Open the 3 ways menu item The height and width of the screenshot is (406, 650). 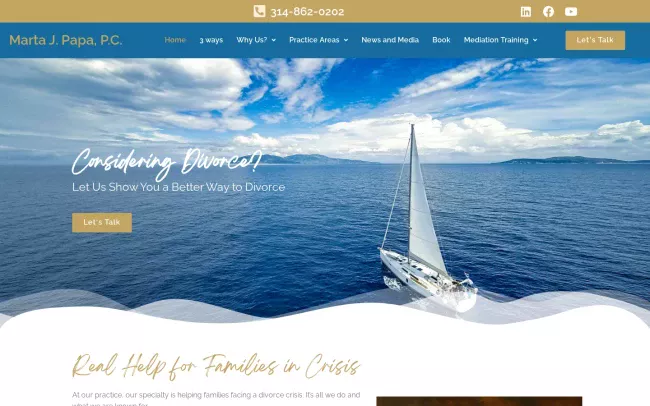pyautogui.click(x=211, y=40)
